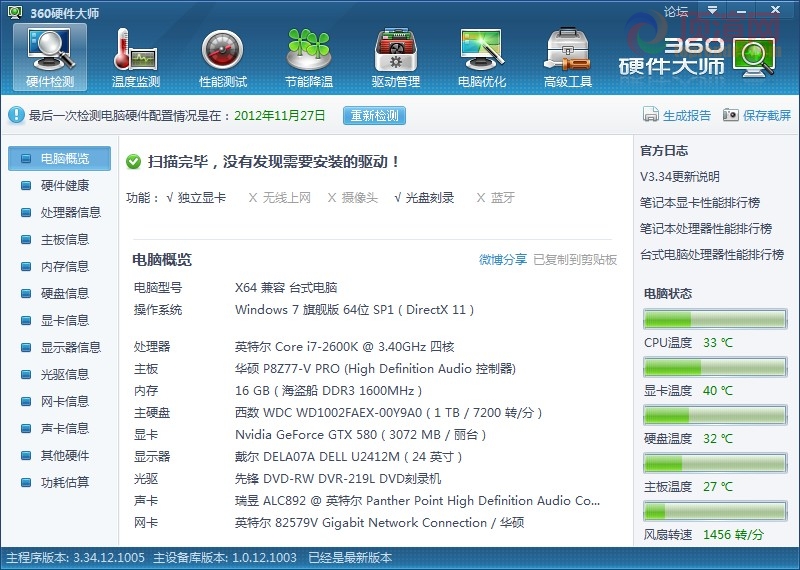
Task: Click the 摄像头 feature indicator
Action: (353, 198)
